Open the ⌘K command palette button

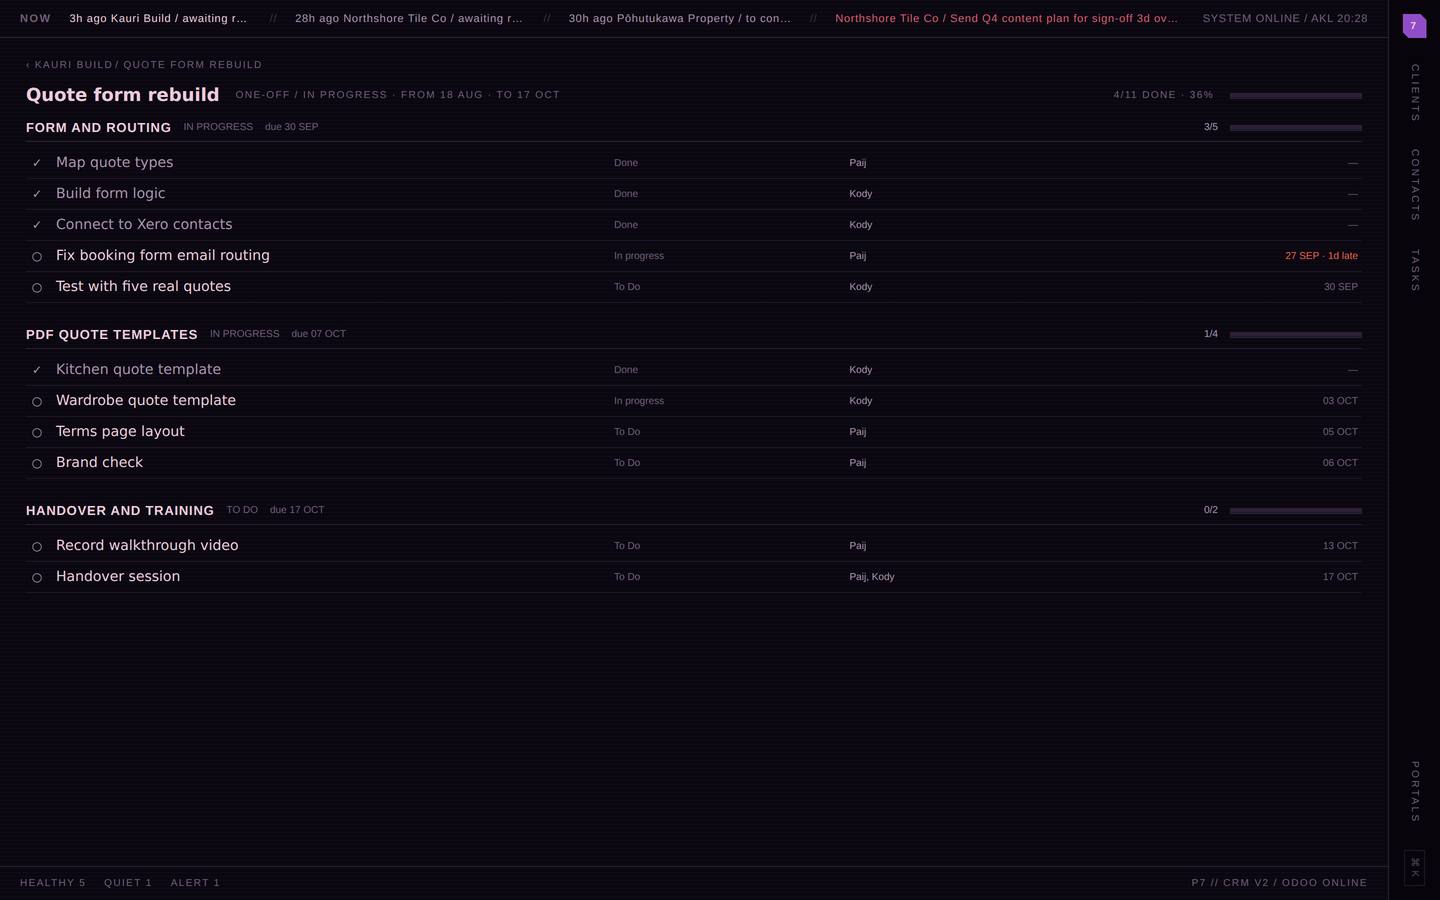pos(1414,867)
